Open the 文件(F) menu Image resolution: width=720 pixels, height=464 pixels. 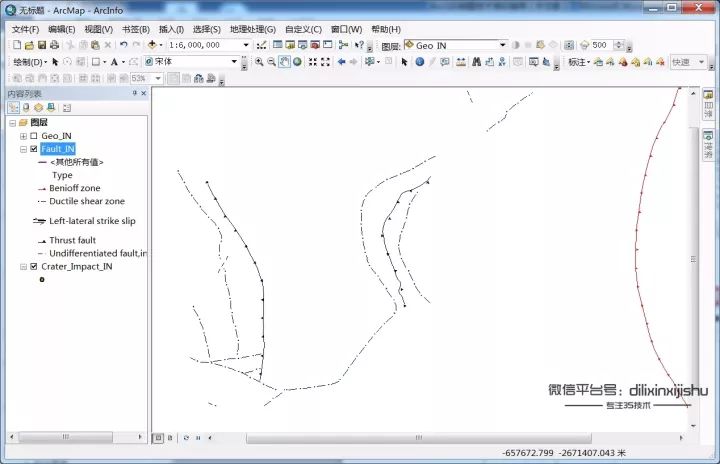25,29
